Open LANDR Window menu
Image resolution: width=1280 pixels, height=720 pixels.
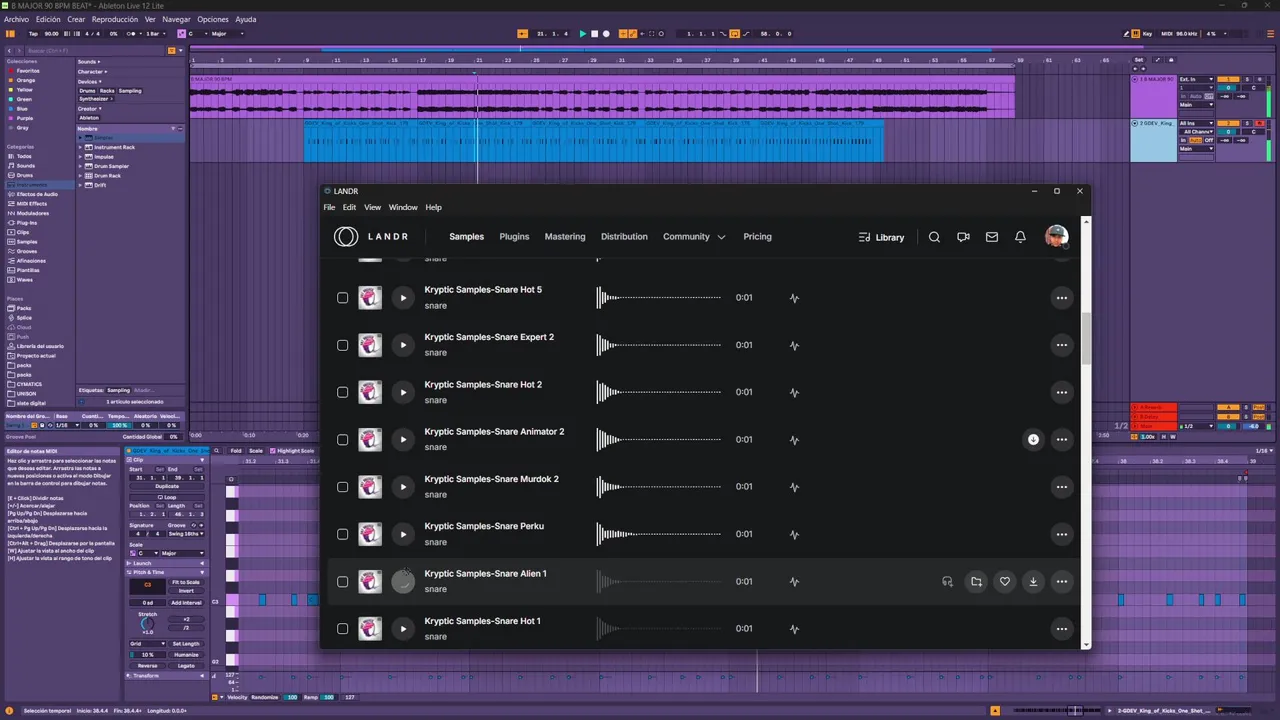[403, 207]
